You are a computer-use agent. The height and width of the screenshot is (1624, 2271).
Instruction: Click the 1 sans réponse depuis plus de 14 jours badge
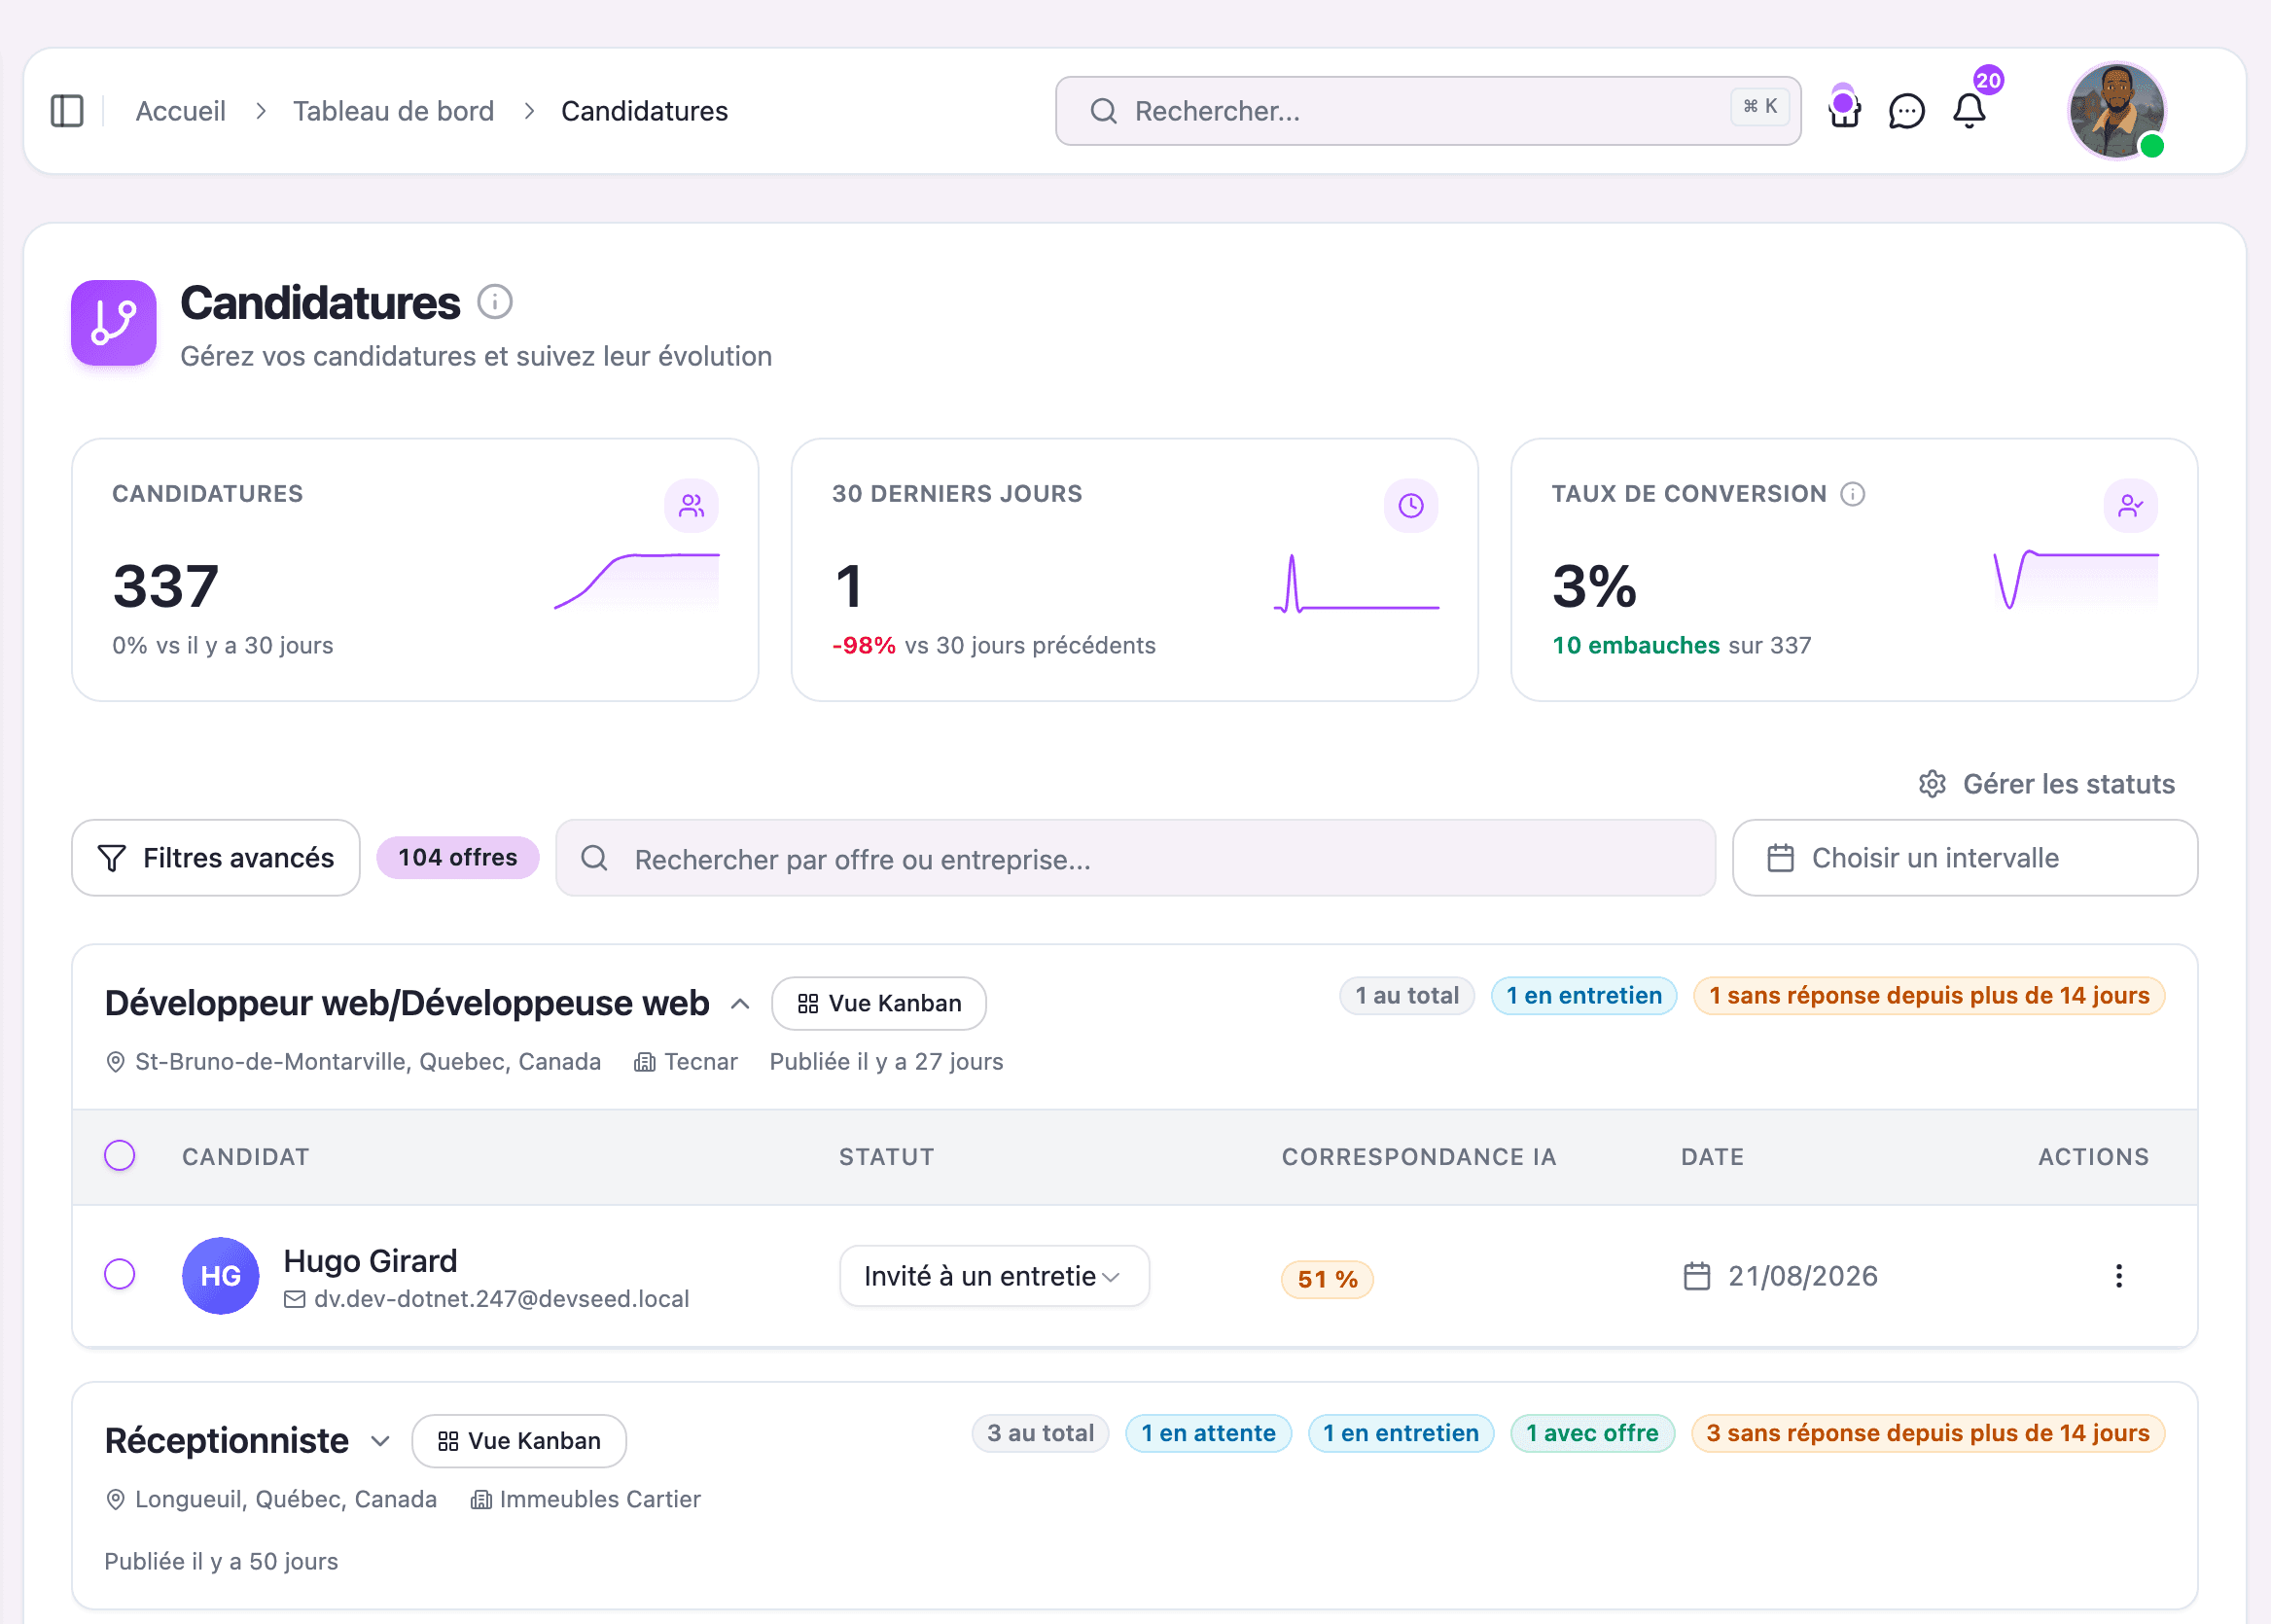coord(1929,996)
